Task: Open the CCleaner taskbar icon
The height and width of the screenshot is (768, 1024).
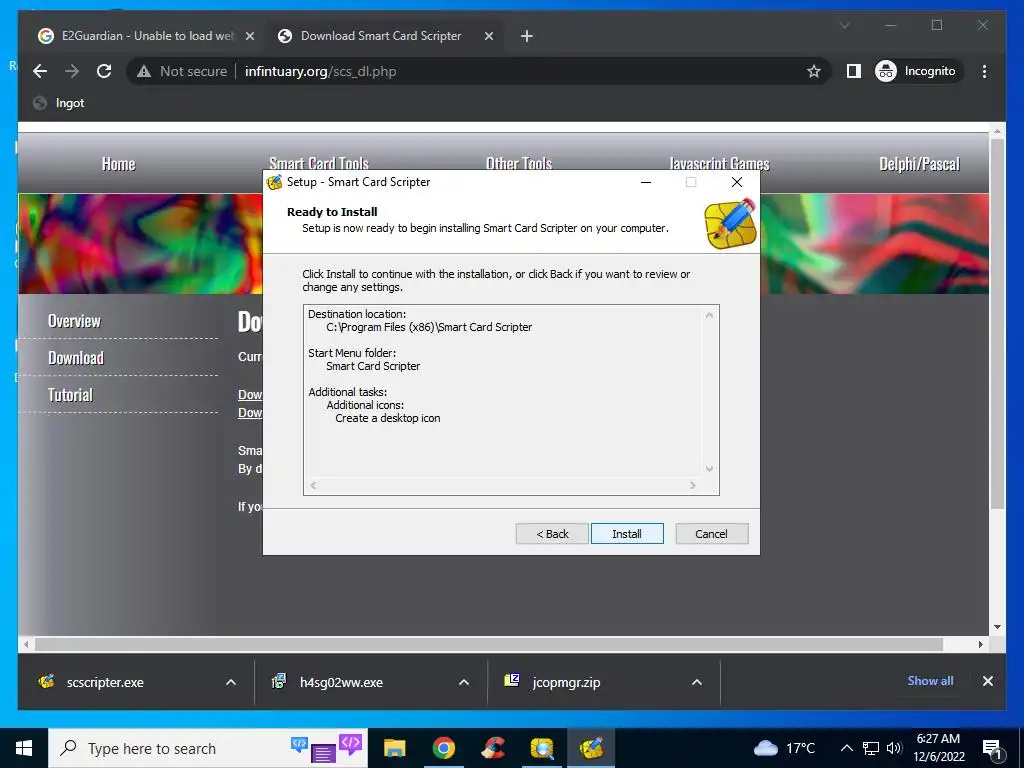Action: (493, 748)
